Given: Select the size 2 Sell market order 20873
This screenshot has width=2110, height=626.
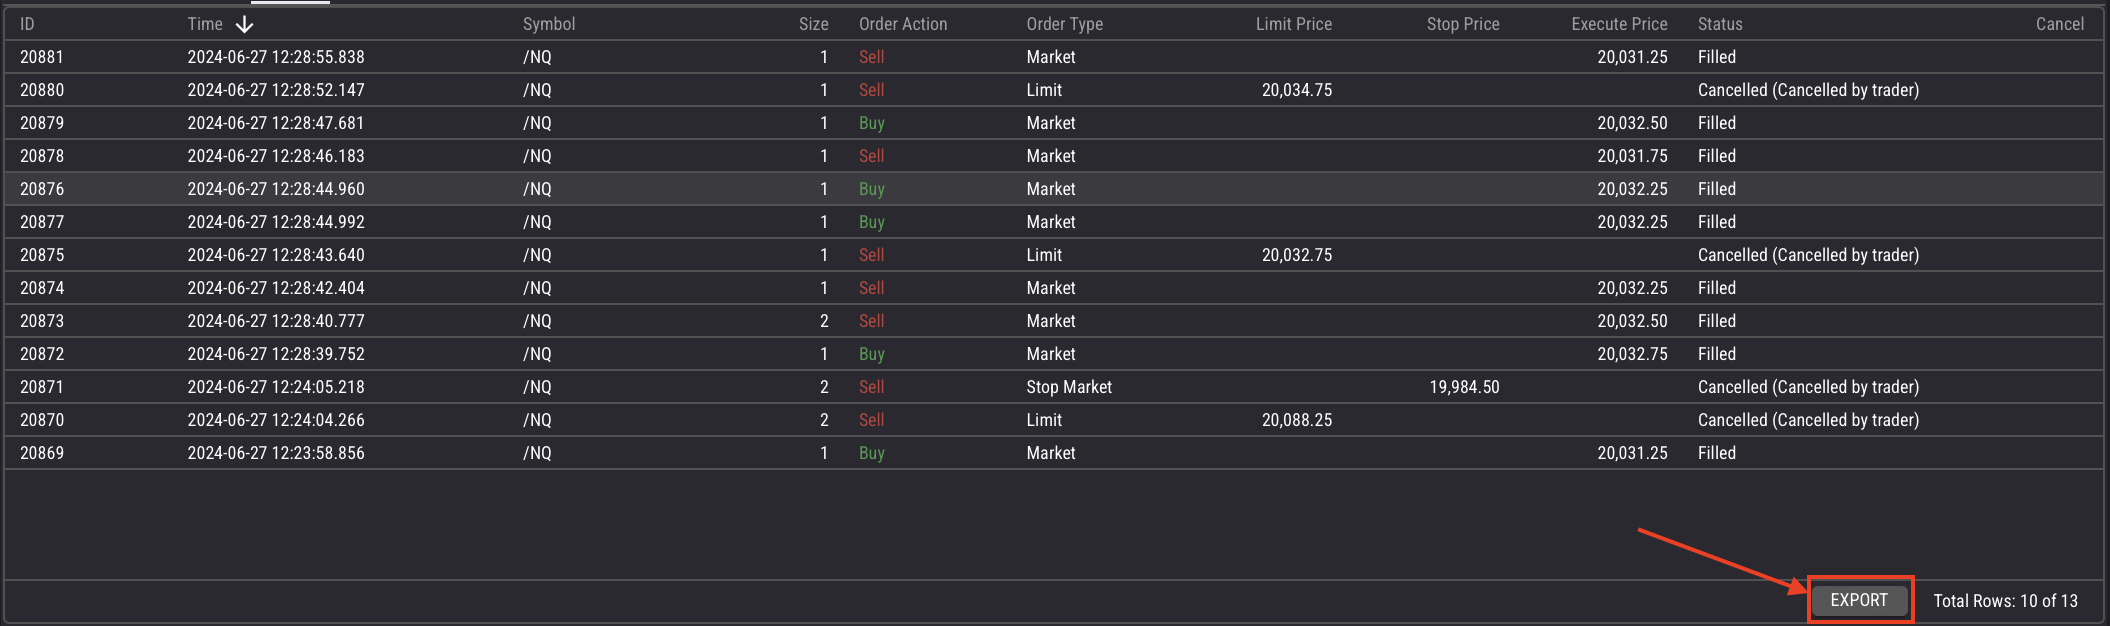Looking at the screenshot, I should [x=42, y=321].
